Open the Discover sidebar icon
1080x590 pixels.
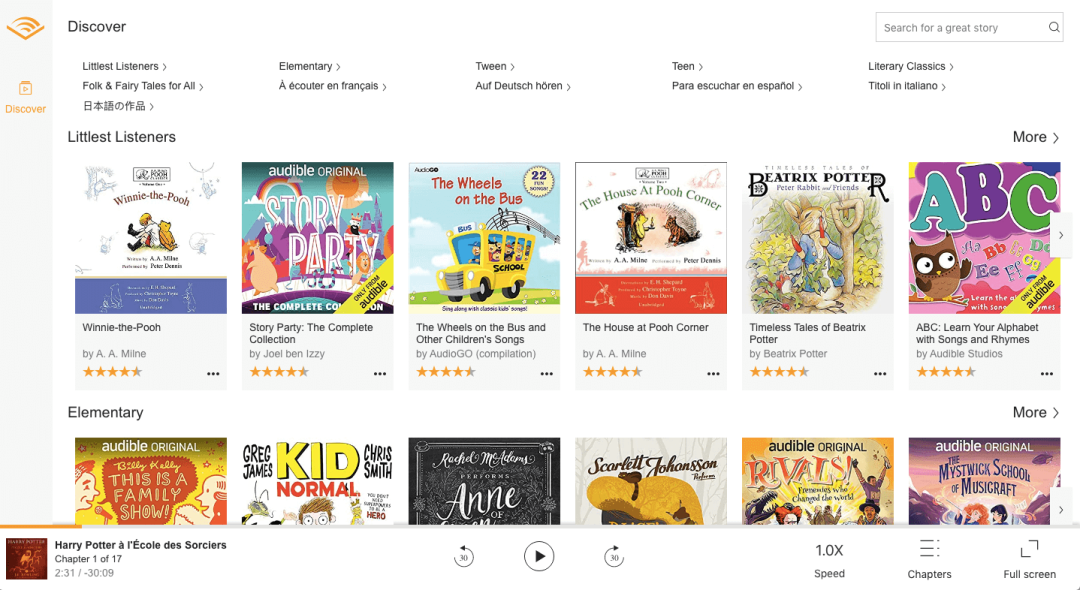25,88
